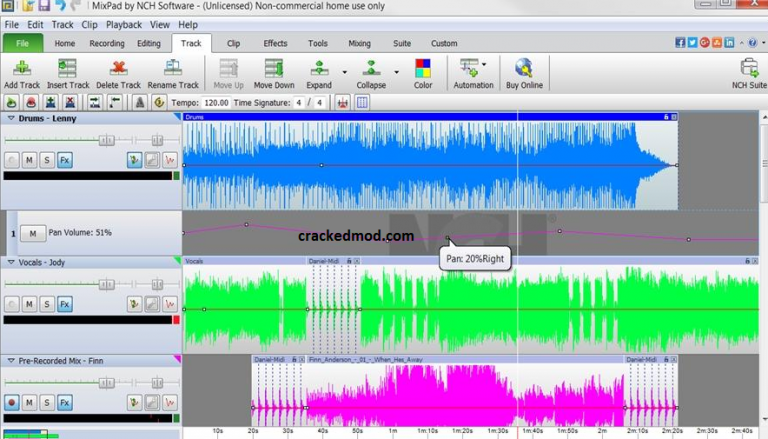
Task: Open the blue Help question mark icon
Action: [752, 43]
